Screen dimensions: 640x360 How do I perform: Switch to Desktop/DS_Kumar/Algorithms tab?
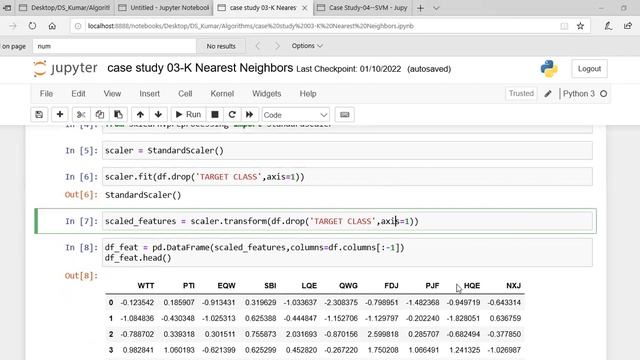point(64,8)
